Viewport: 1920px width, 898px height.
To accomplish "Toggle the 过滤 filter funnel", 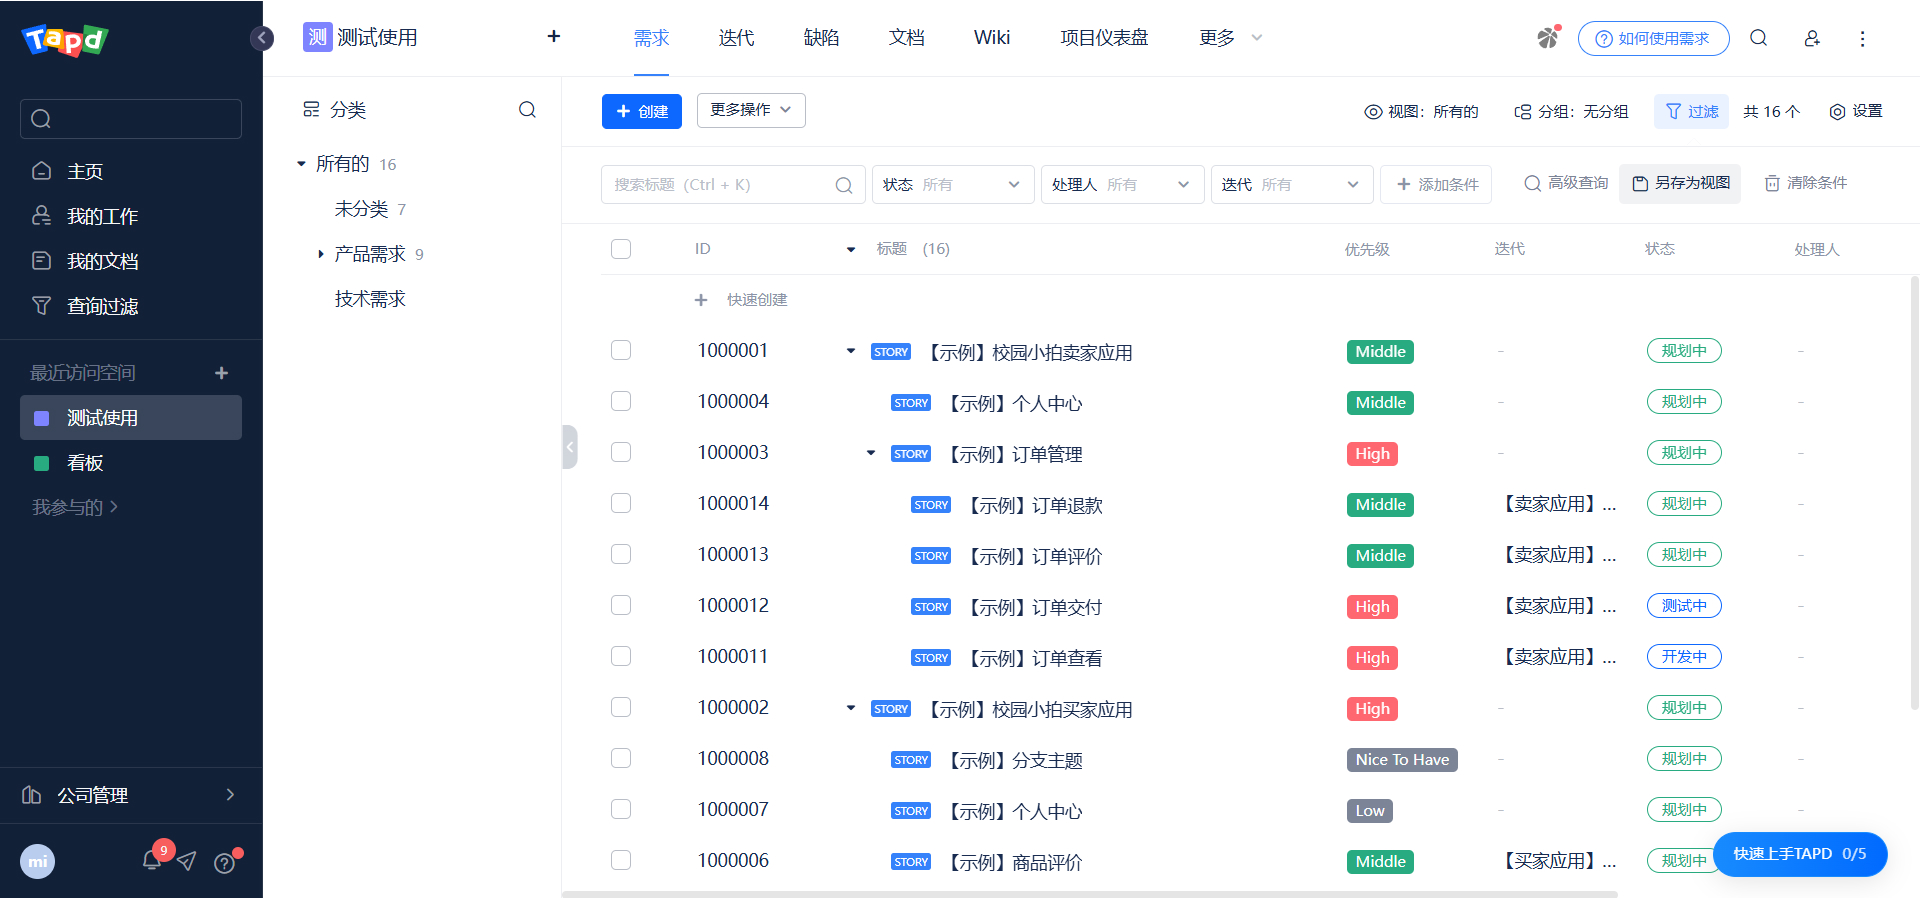I will tap(1692, 111).
